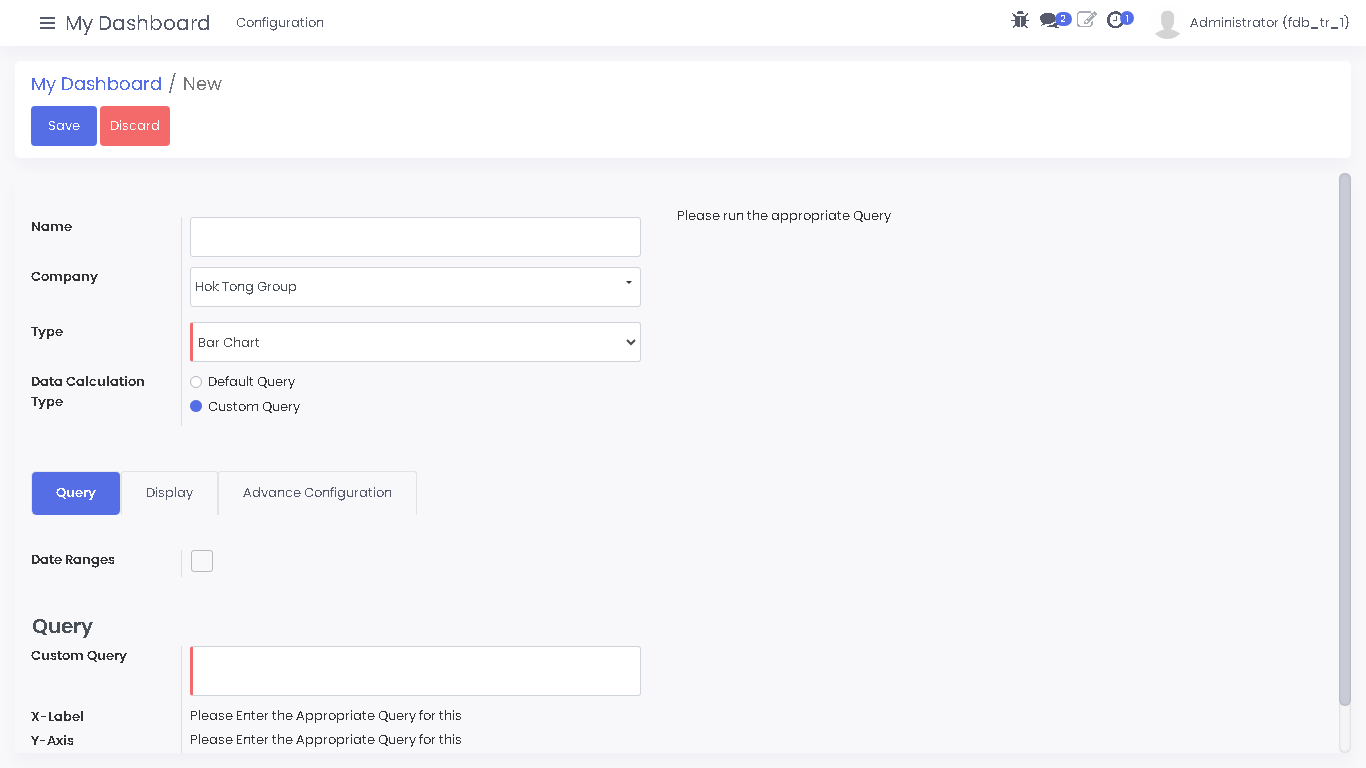Go back via My Dashboard breadcrumb link
The image size is (1366, 768).
96,84
